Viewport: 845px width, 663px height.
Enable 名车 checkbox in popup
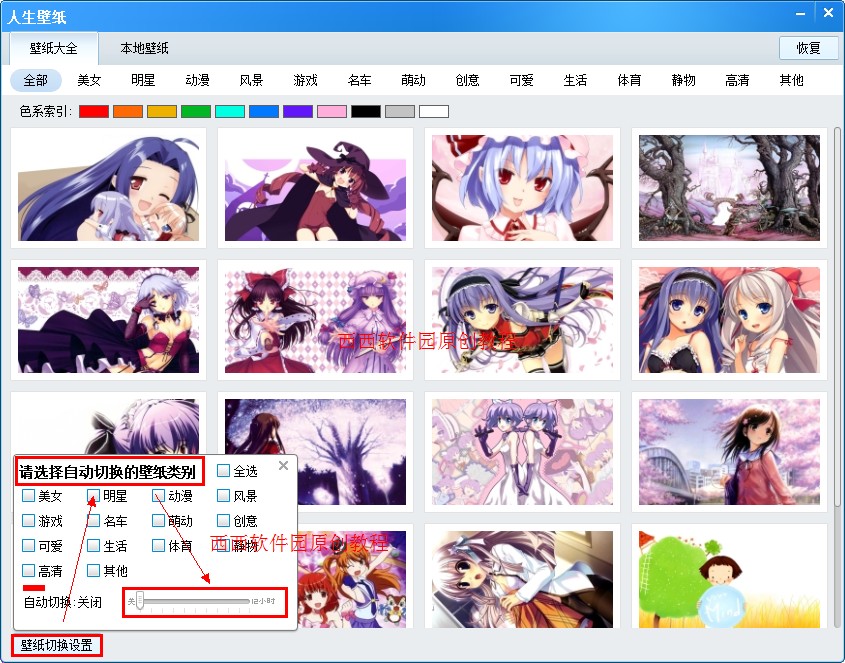tap(94, 520)
